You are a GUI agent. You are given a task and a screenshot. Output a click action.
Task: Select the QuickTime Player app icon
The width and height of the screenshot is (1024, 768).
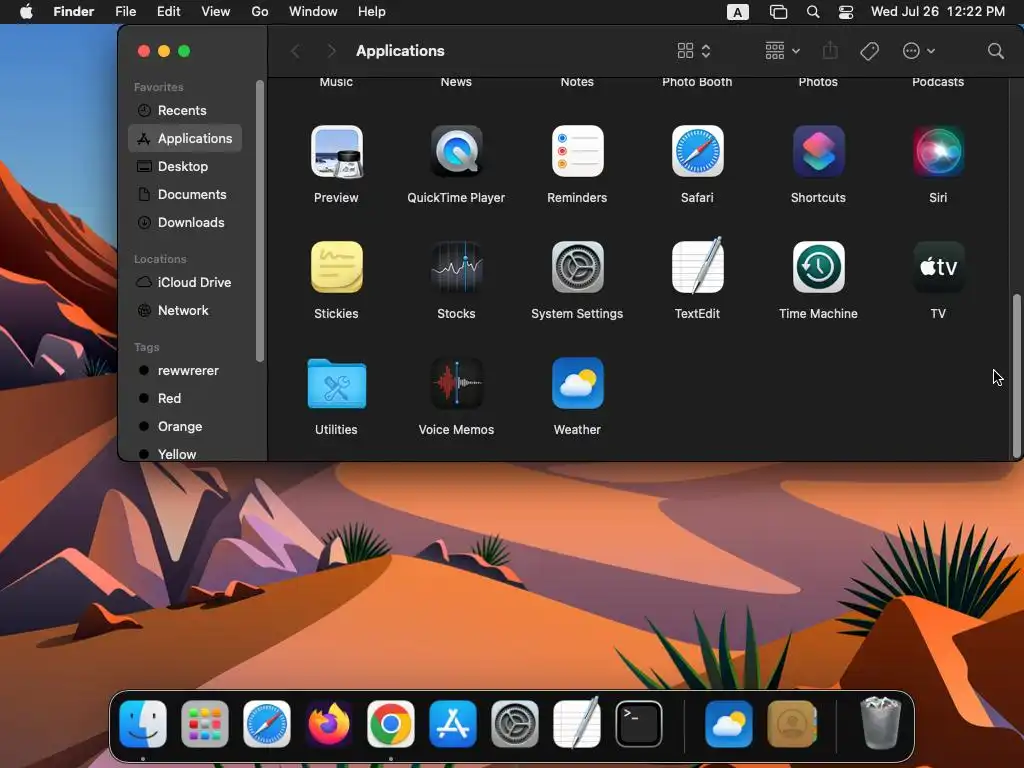tap(456, 152)
